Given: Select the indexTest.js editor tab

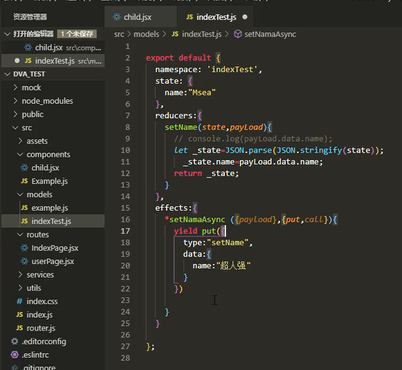Looking at the screenshot, I should click(x=216, y=17).
